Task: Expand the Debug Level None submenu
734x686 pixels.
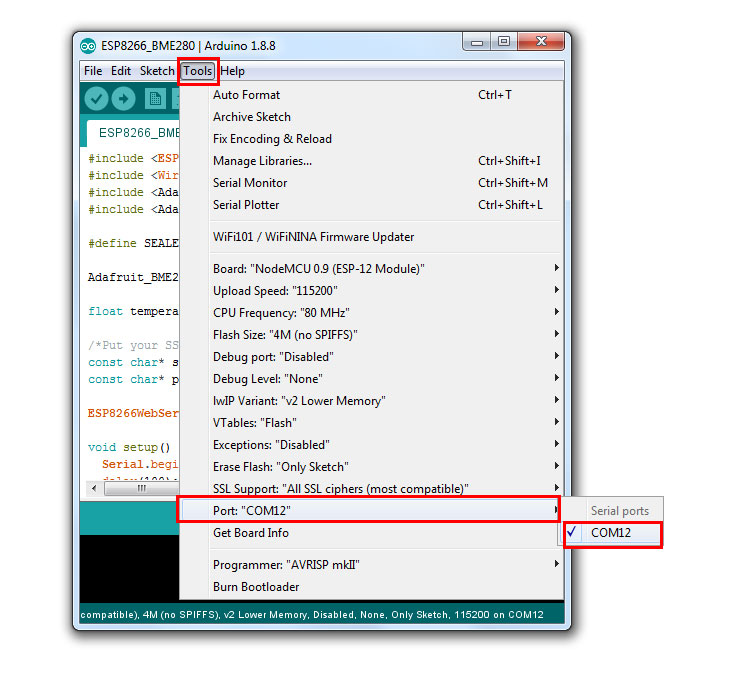Action: 371,378
